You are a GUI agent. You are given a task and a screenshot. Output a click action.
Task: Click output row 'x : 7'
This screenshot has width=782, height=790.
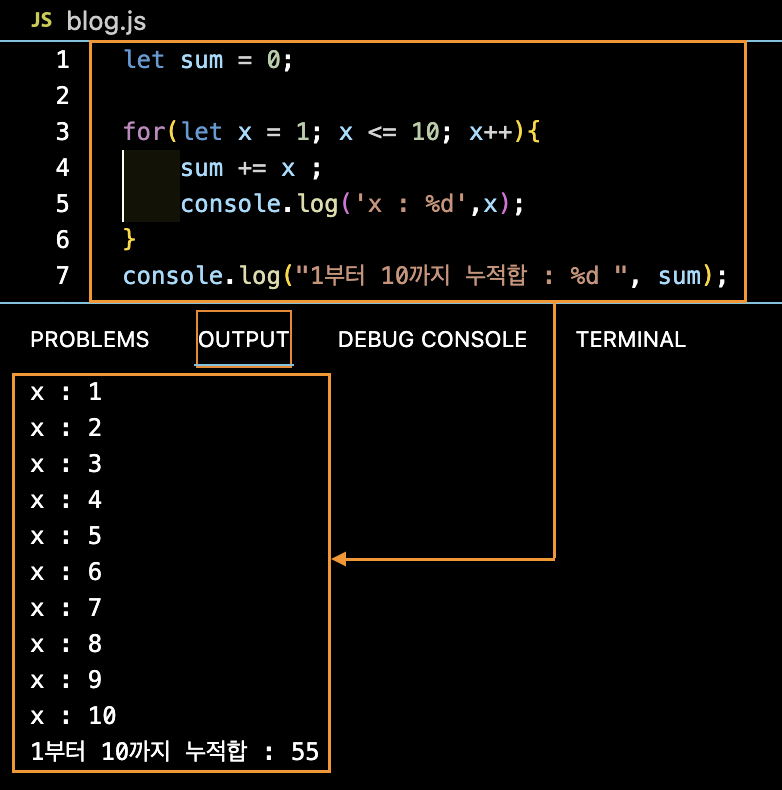point(66,608)
